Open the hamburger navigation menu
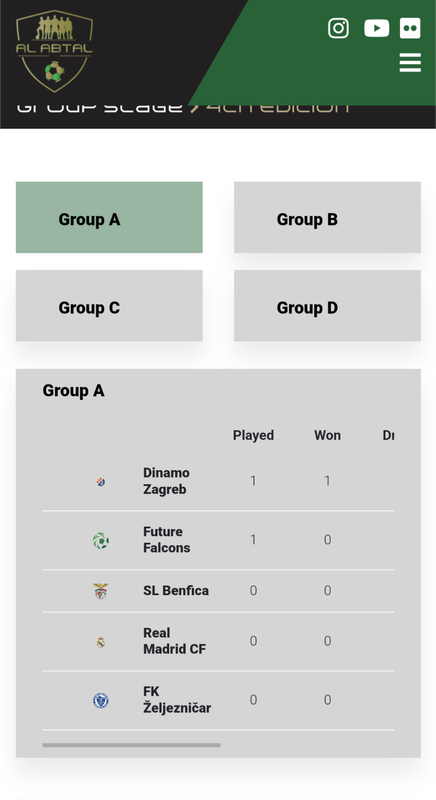The image size is (436, 800). click(410, 63)
